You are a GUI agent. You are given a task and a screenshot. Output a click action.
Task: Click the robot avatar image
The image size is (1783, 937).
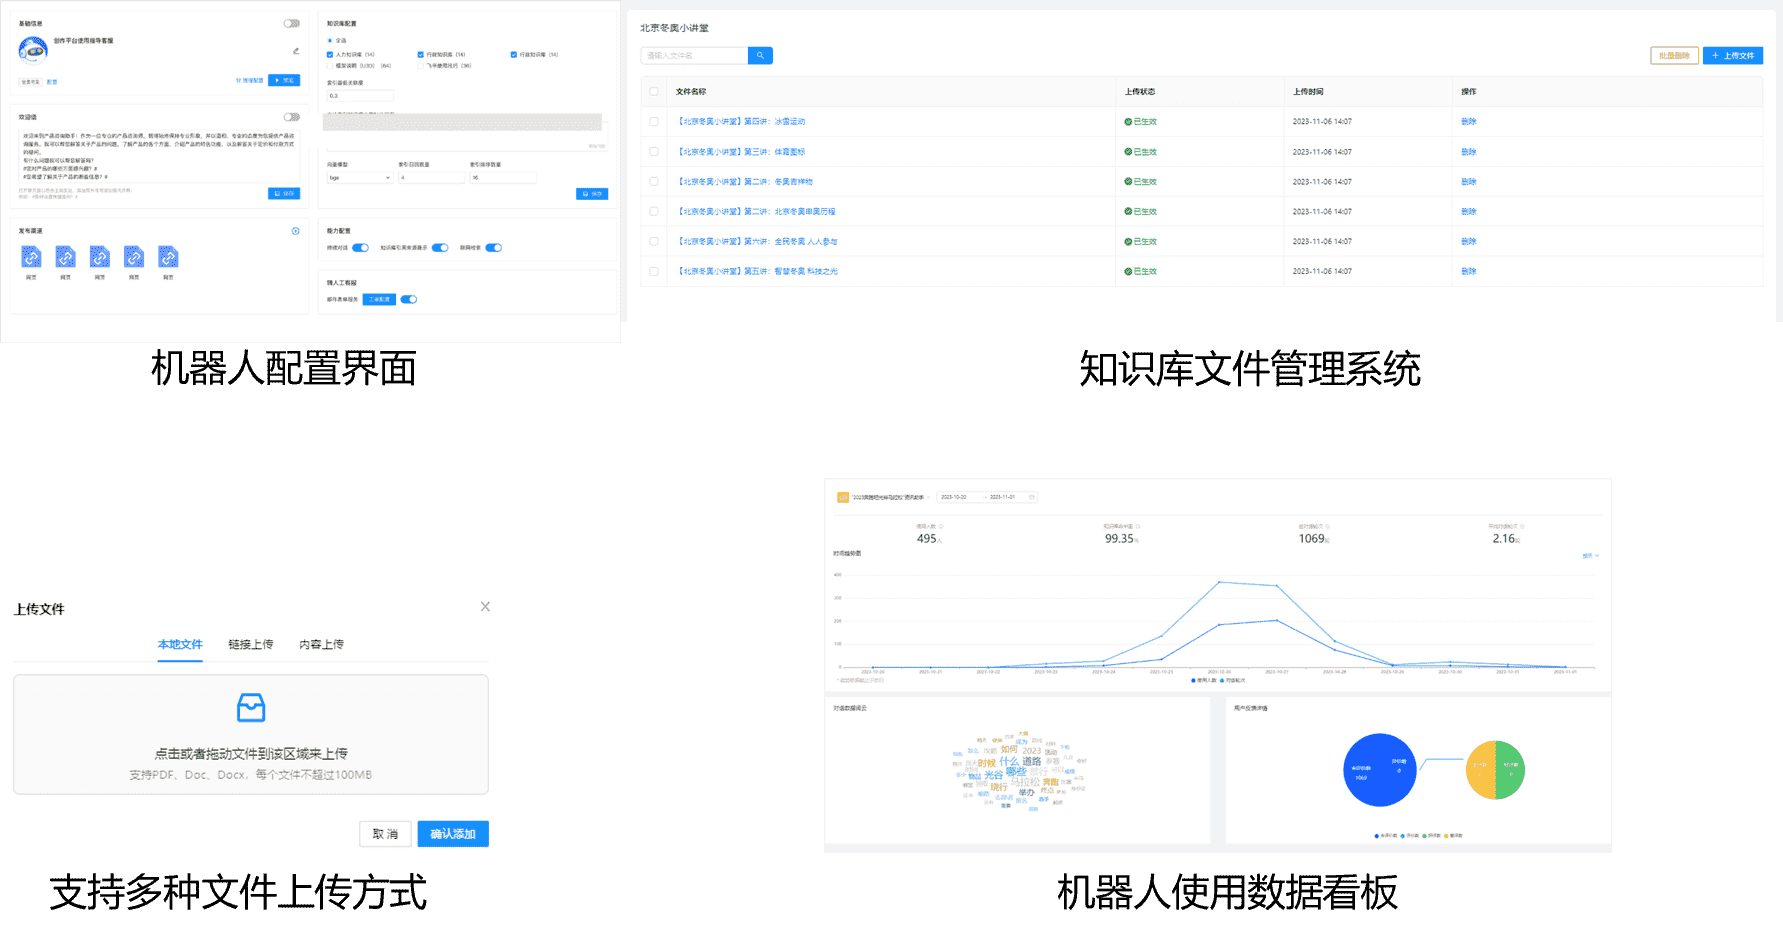33,50
